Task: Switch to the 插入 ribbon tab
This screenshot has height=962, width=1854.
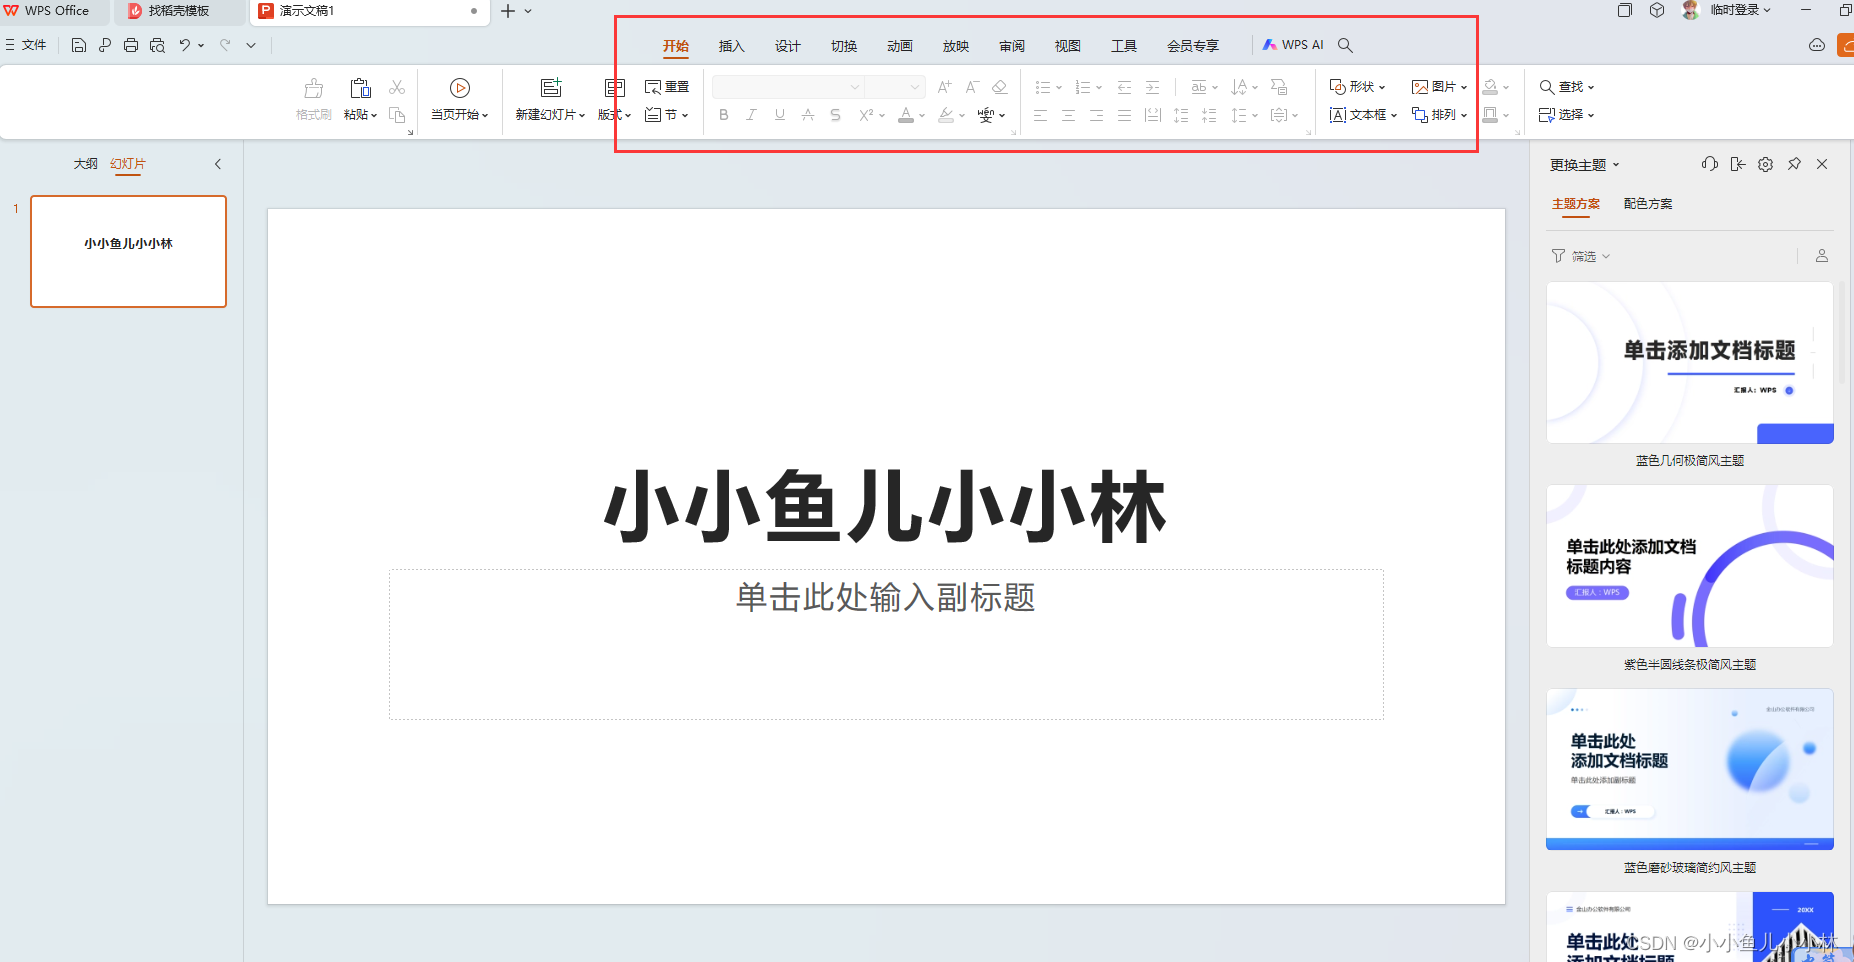Action: [x=732, y=46]
